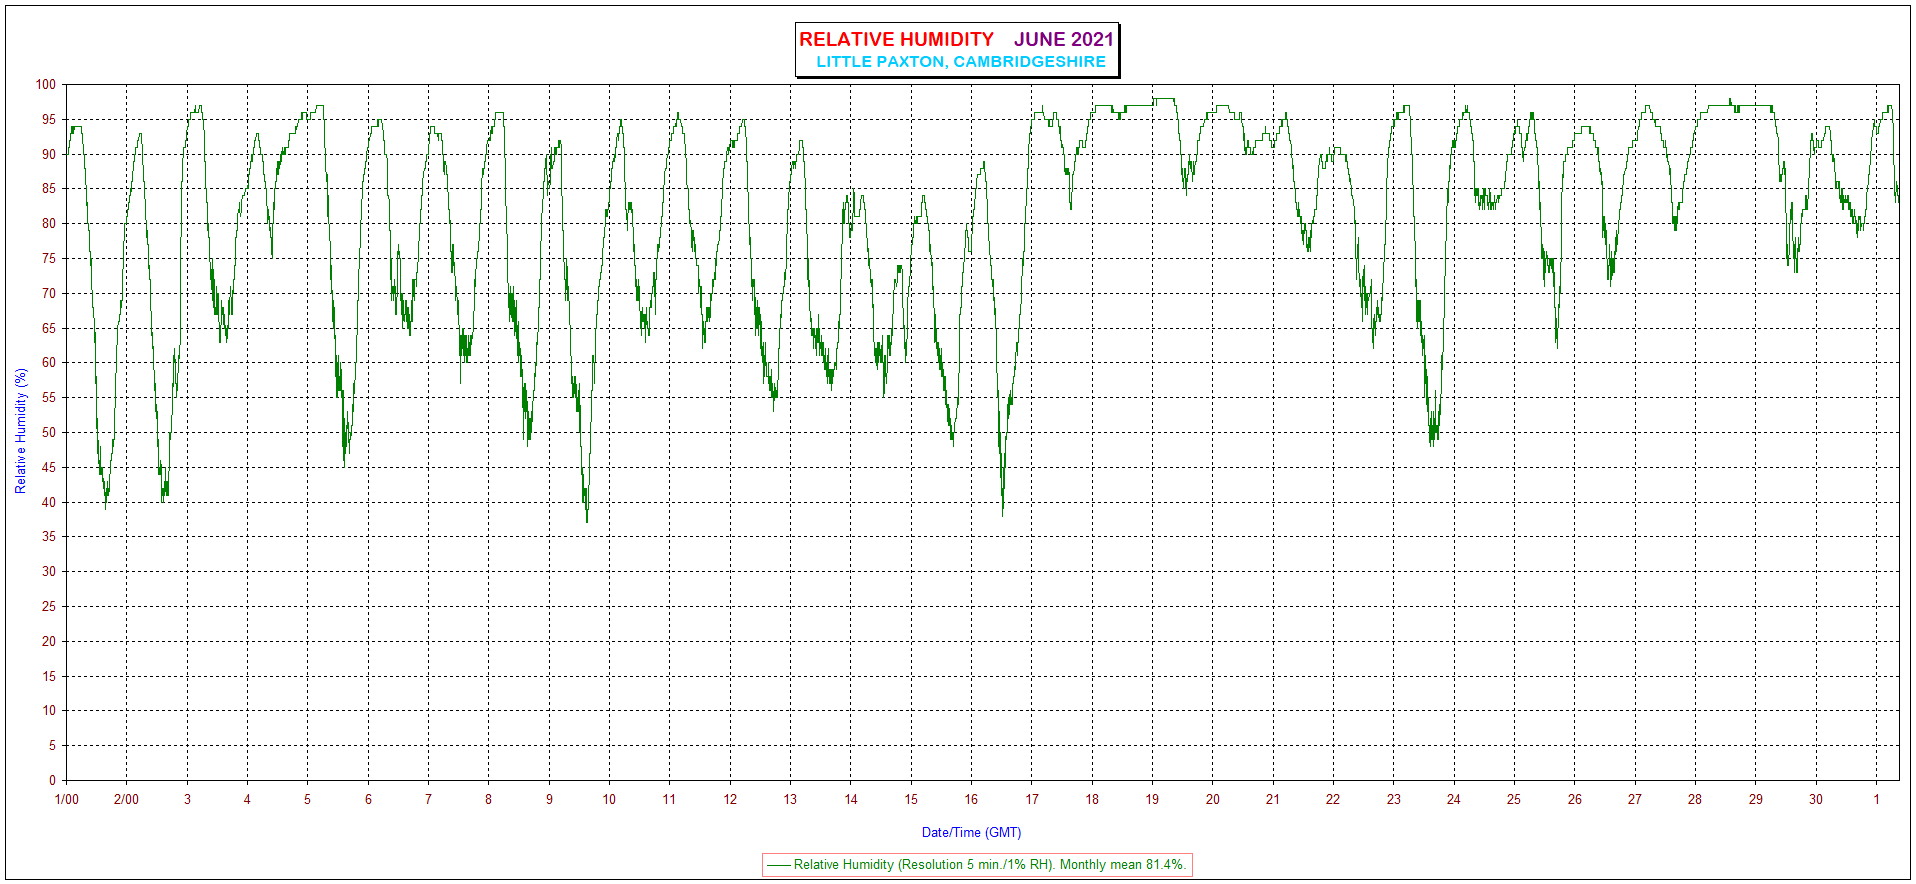Click the legend 'Monthly mean 81.4%' text

[x=1122, y=864]
